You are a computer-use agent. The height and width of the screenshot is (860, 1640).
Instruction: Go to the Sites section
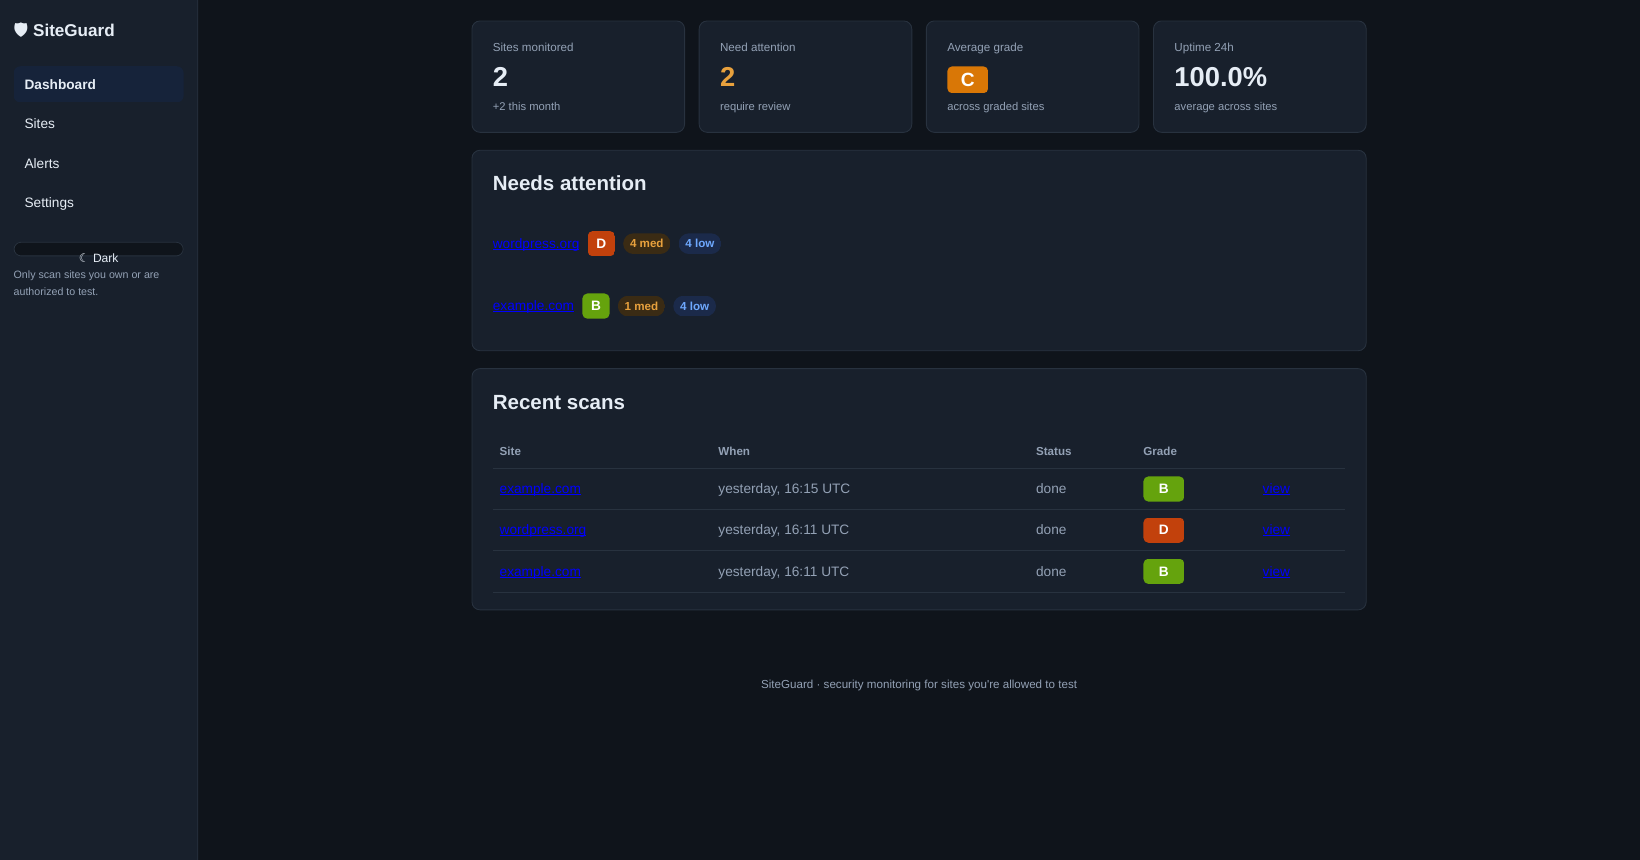[x=98, y=123]
